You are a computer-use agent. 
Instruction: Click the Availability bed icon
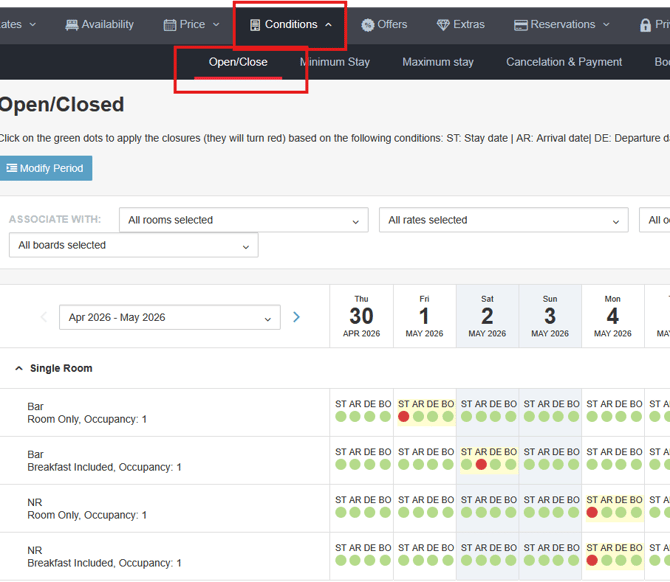tap(71, 25)
